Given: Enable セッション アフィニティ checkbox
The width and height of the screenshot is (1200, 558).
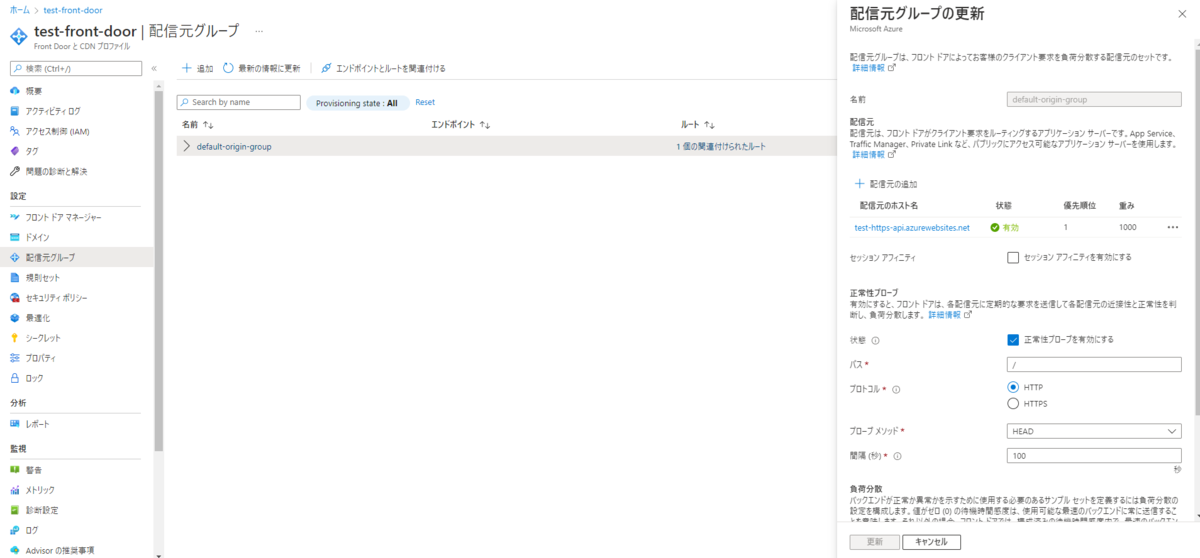Looking at the screenshot, I should (1013, 257).
